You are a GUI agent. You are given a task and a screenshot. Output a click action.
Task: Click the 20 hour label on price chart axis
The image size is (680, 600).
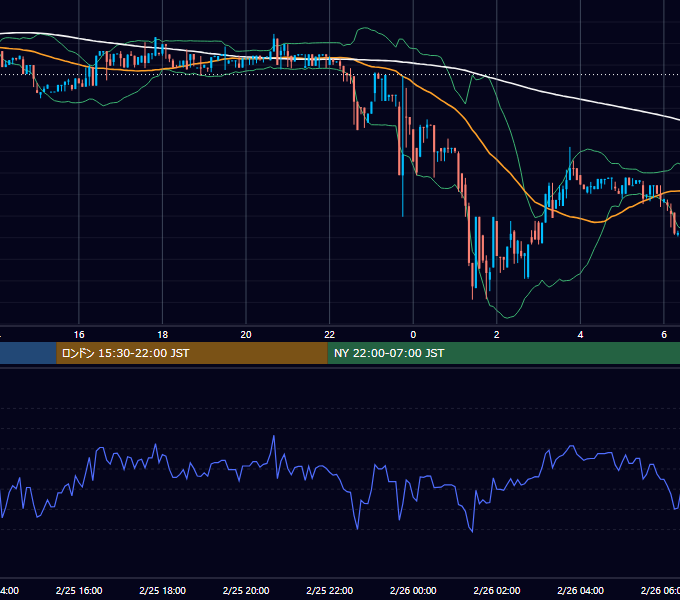(x=246, y=335)
